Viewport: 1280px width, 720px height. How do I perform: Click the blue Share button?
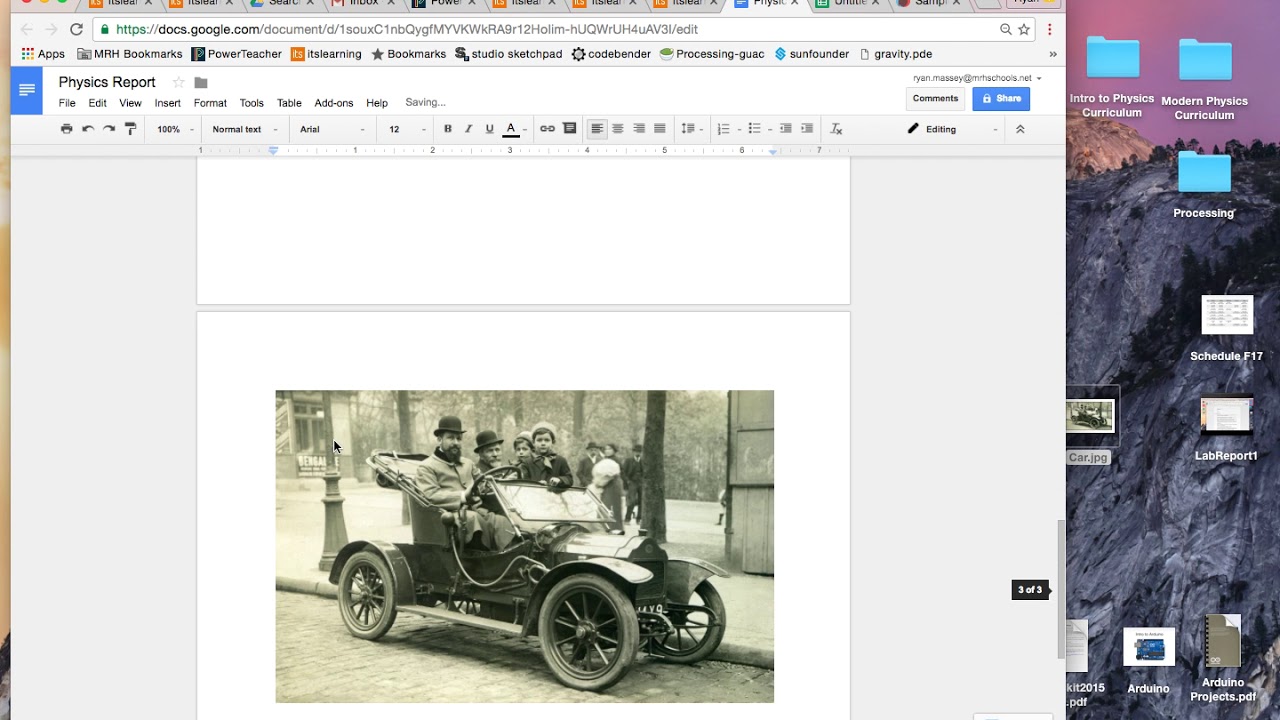coord(1001,98)
